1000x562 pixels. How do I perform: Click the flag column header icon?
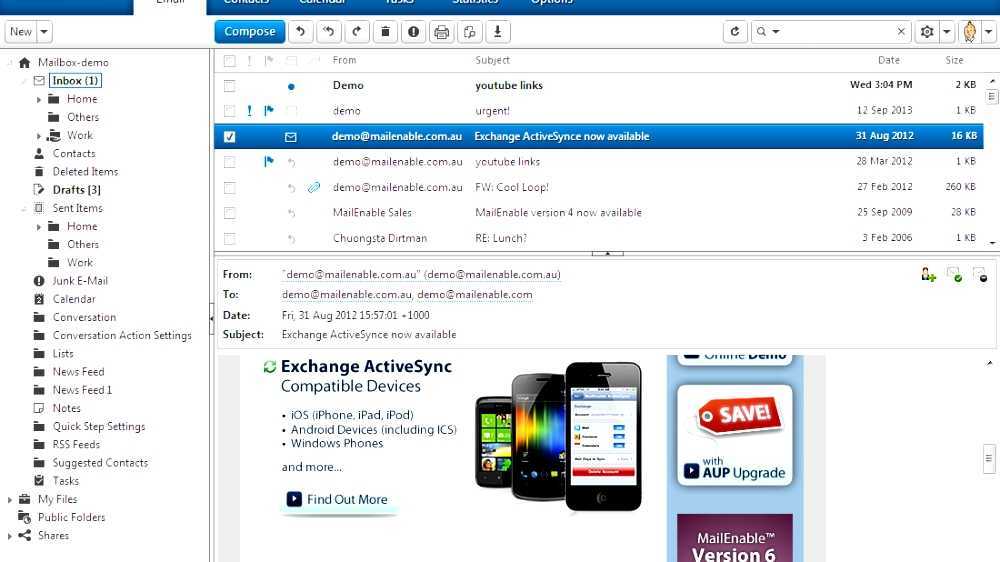pyautogui.click(x=269, y=60)
